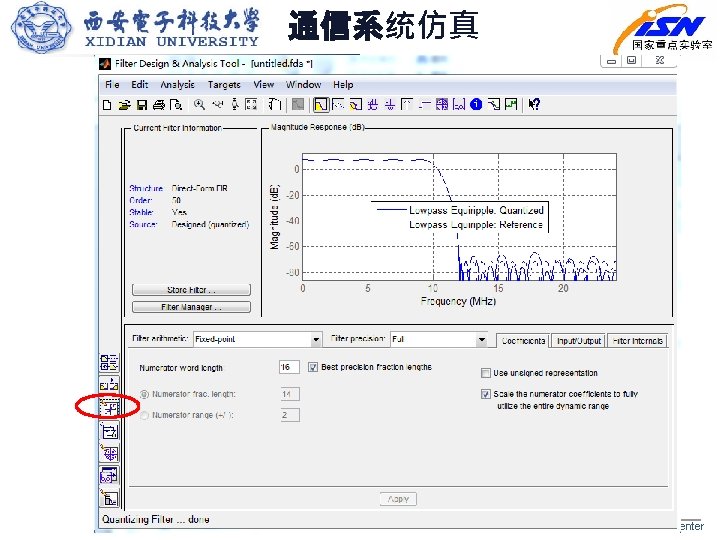Open the Window menu
The image size is (720, 540).
pos(304,84)
